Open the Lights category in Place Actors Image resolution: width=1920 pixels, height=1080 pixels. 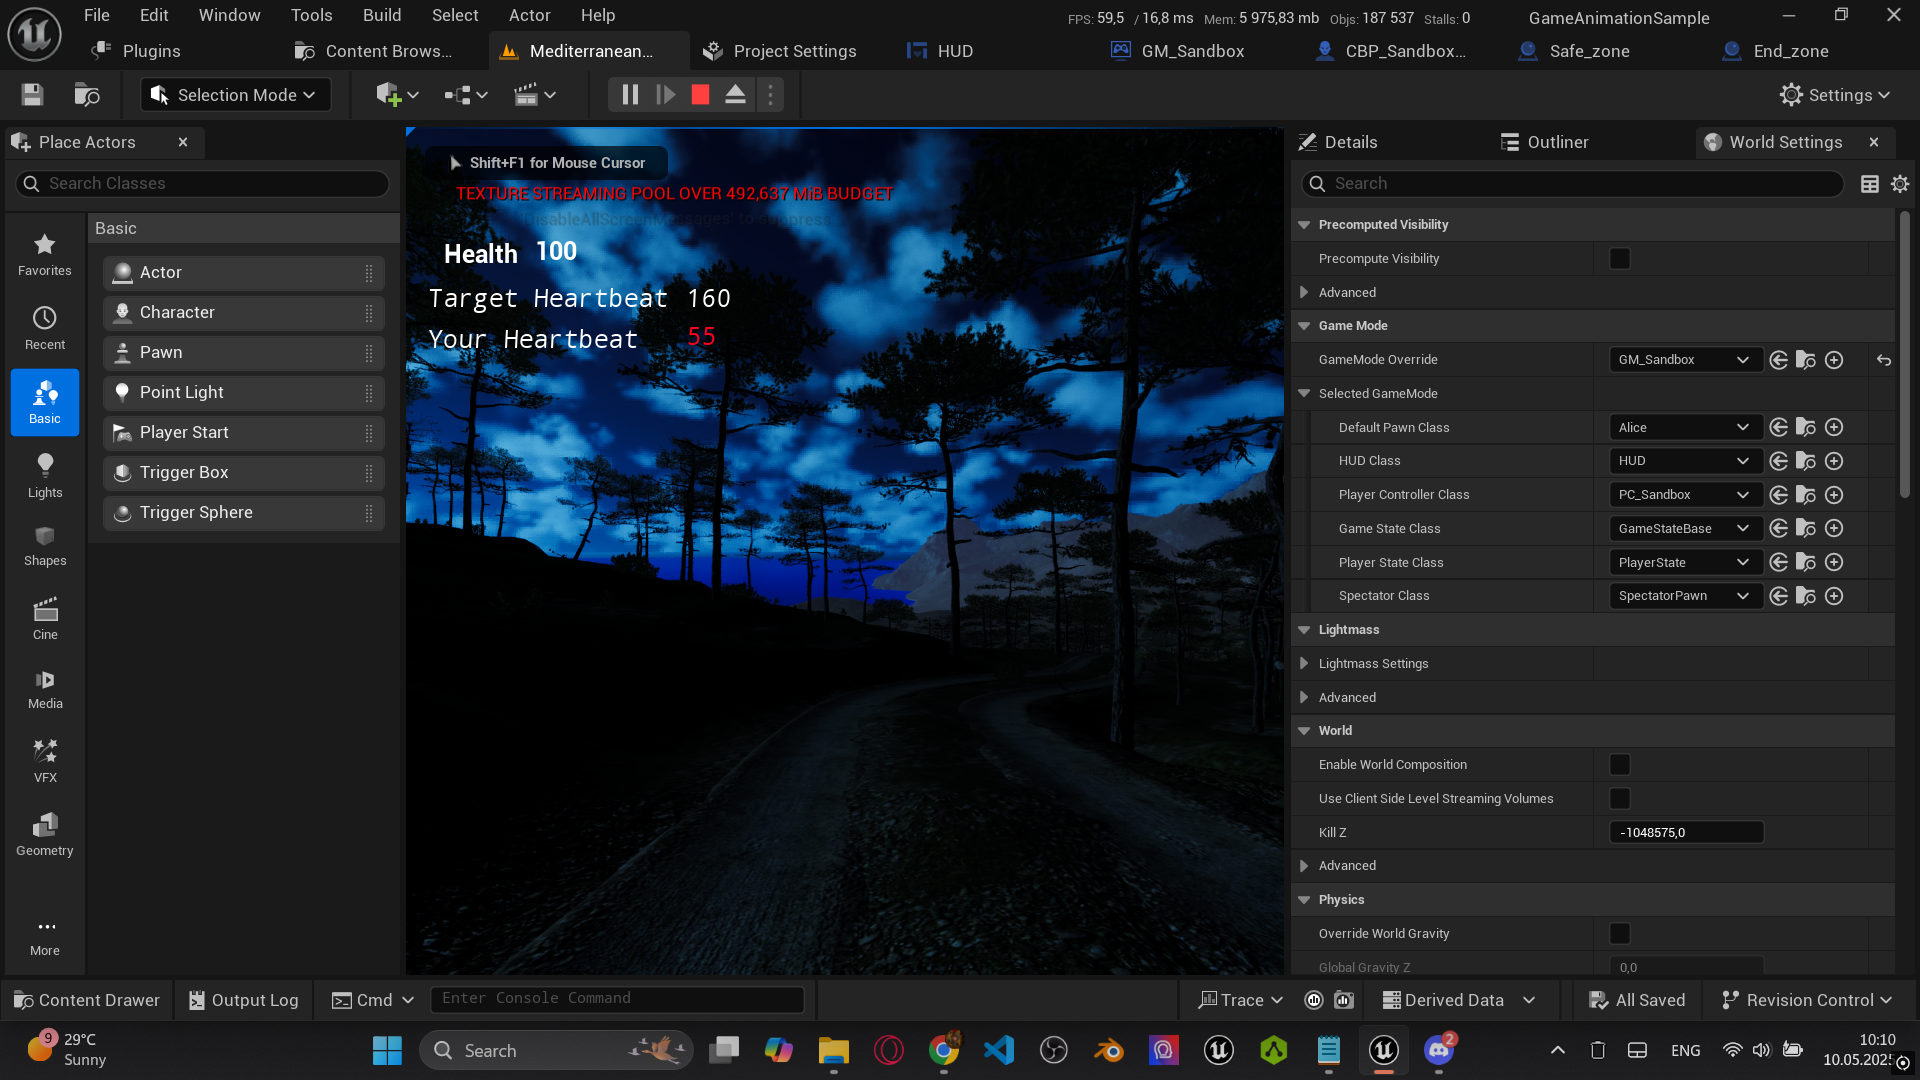tap(45, 475)
